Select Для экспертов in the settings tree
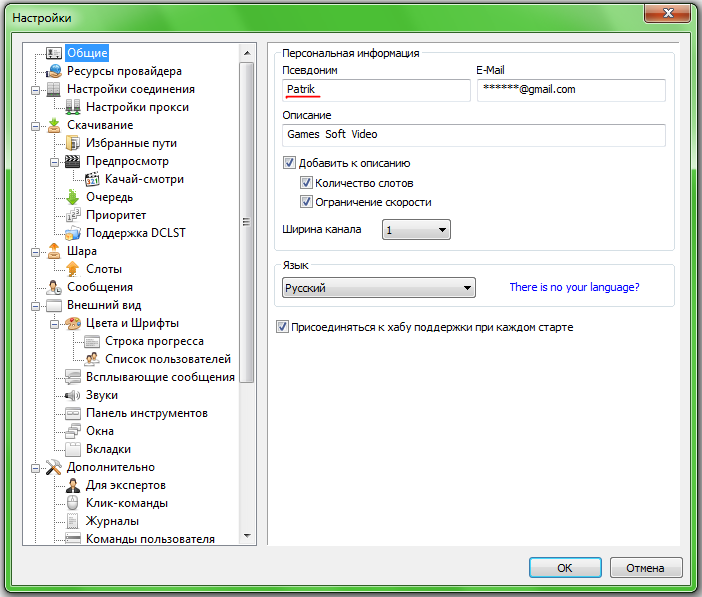 125,485
